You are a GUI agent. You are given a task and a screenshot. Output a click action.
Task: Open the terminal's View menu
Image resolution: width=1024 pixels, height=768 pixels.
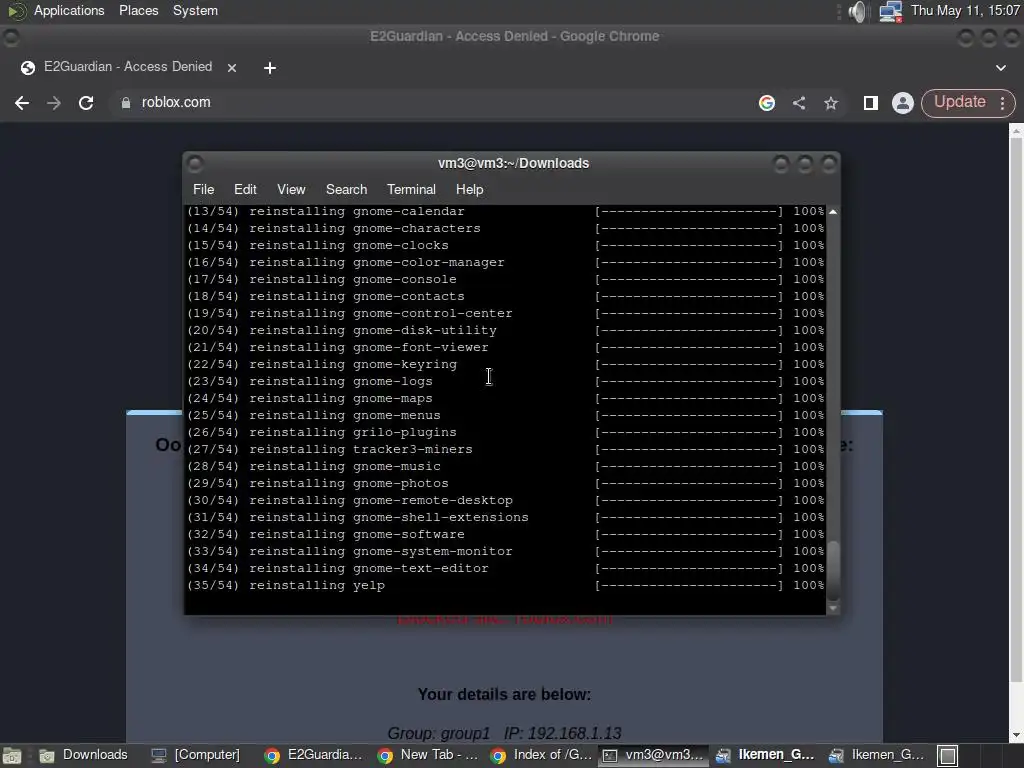(x=291, y=189)
